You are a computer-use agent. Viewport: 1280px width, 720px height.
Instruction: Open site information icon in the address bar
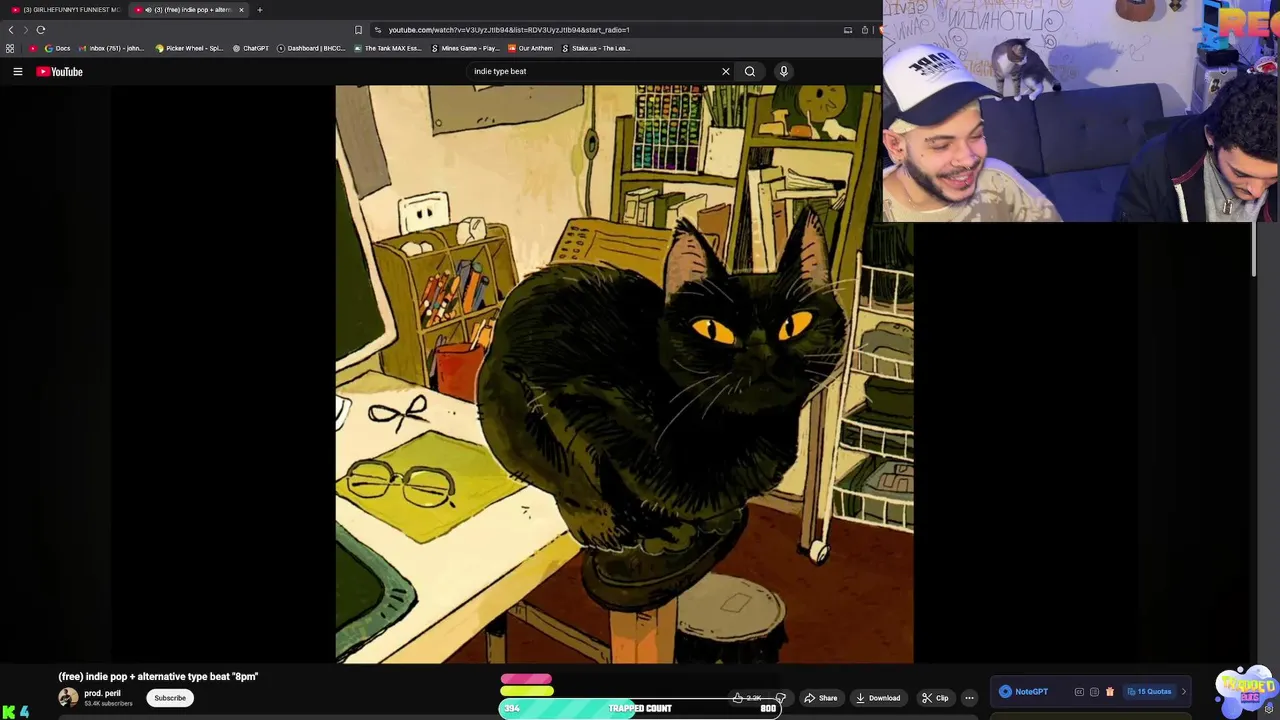point(378,30)
